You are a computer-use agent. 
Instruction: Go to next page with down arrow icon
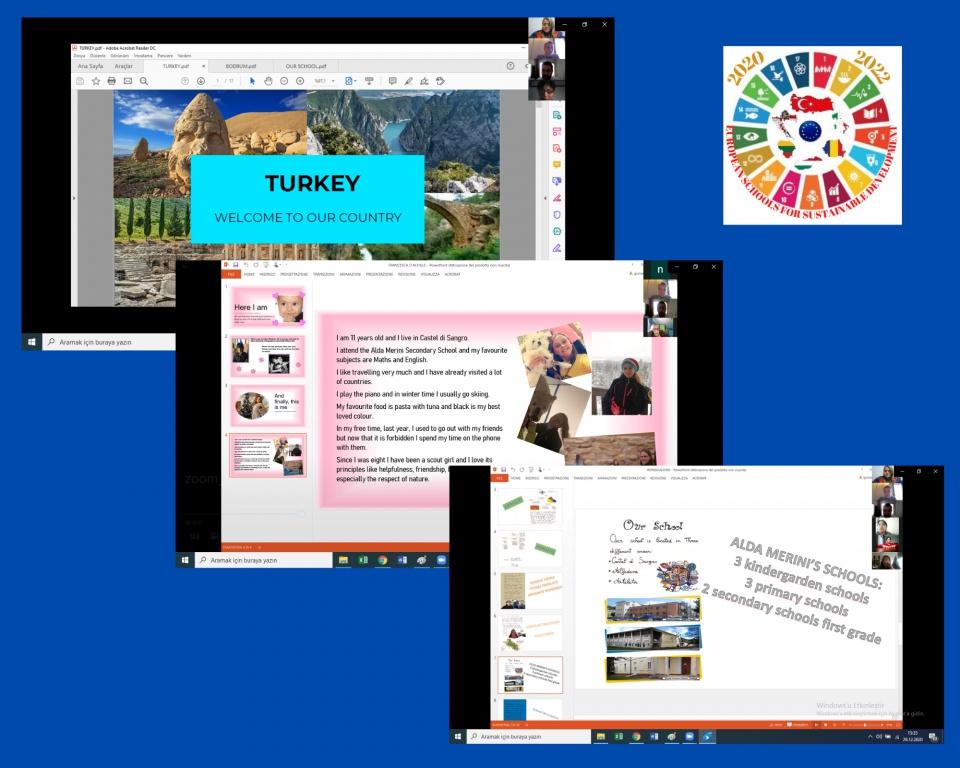[x=200, y=81]
